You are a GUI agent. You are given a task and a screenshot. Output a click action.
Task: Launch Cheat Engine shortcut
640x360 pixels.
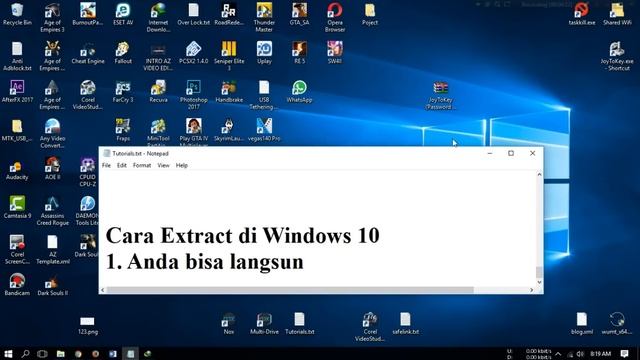[88, 53]
